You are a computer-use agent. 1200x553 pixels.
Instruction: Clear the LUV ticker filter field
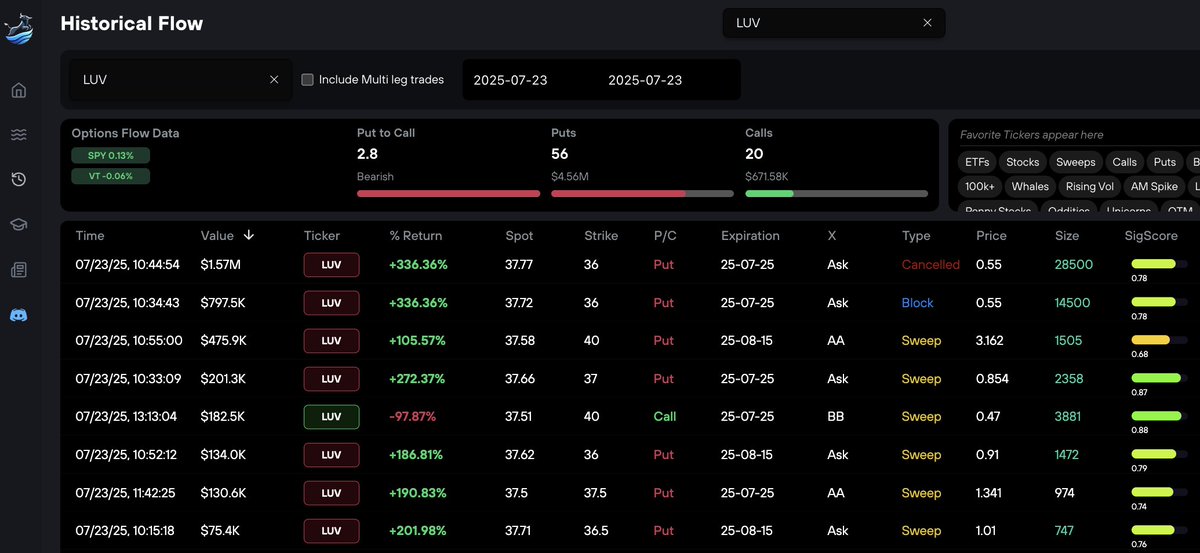click(274, 80)
